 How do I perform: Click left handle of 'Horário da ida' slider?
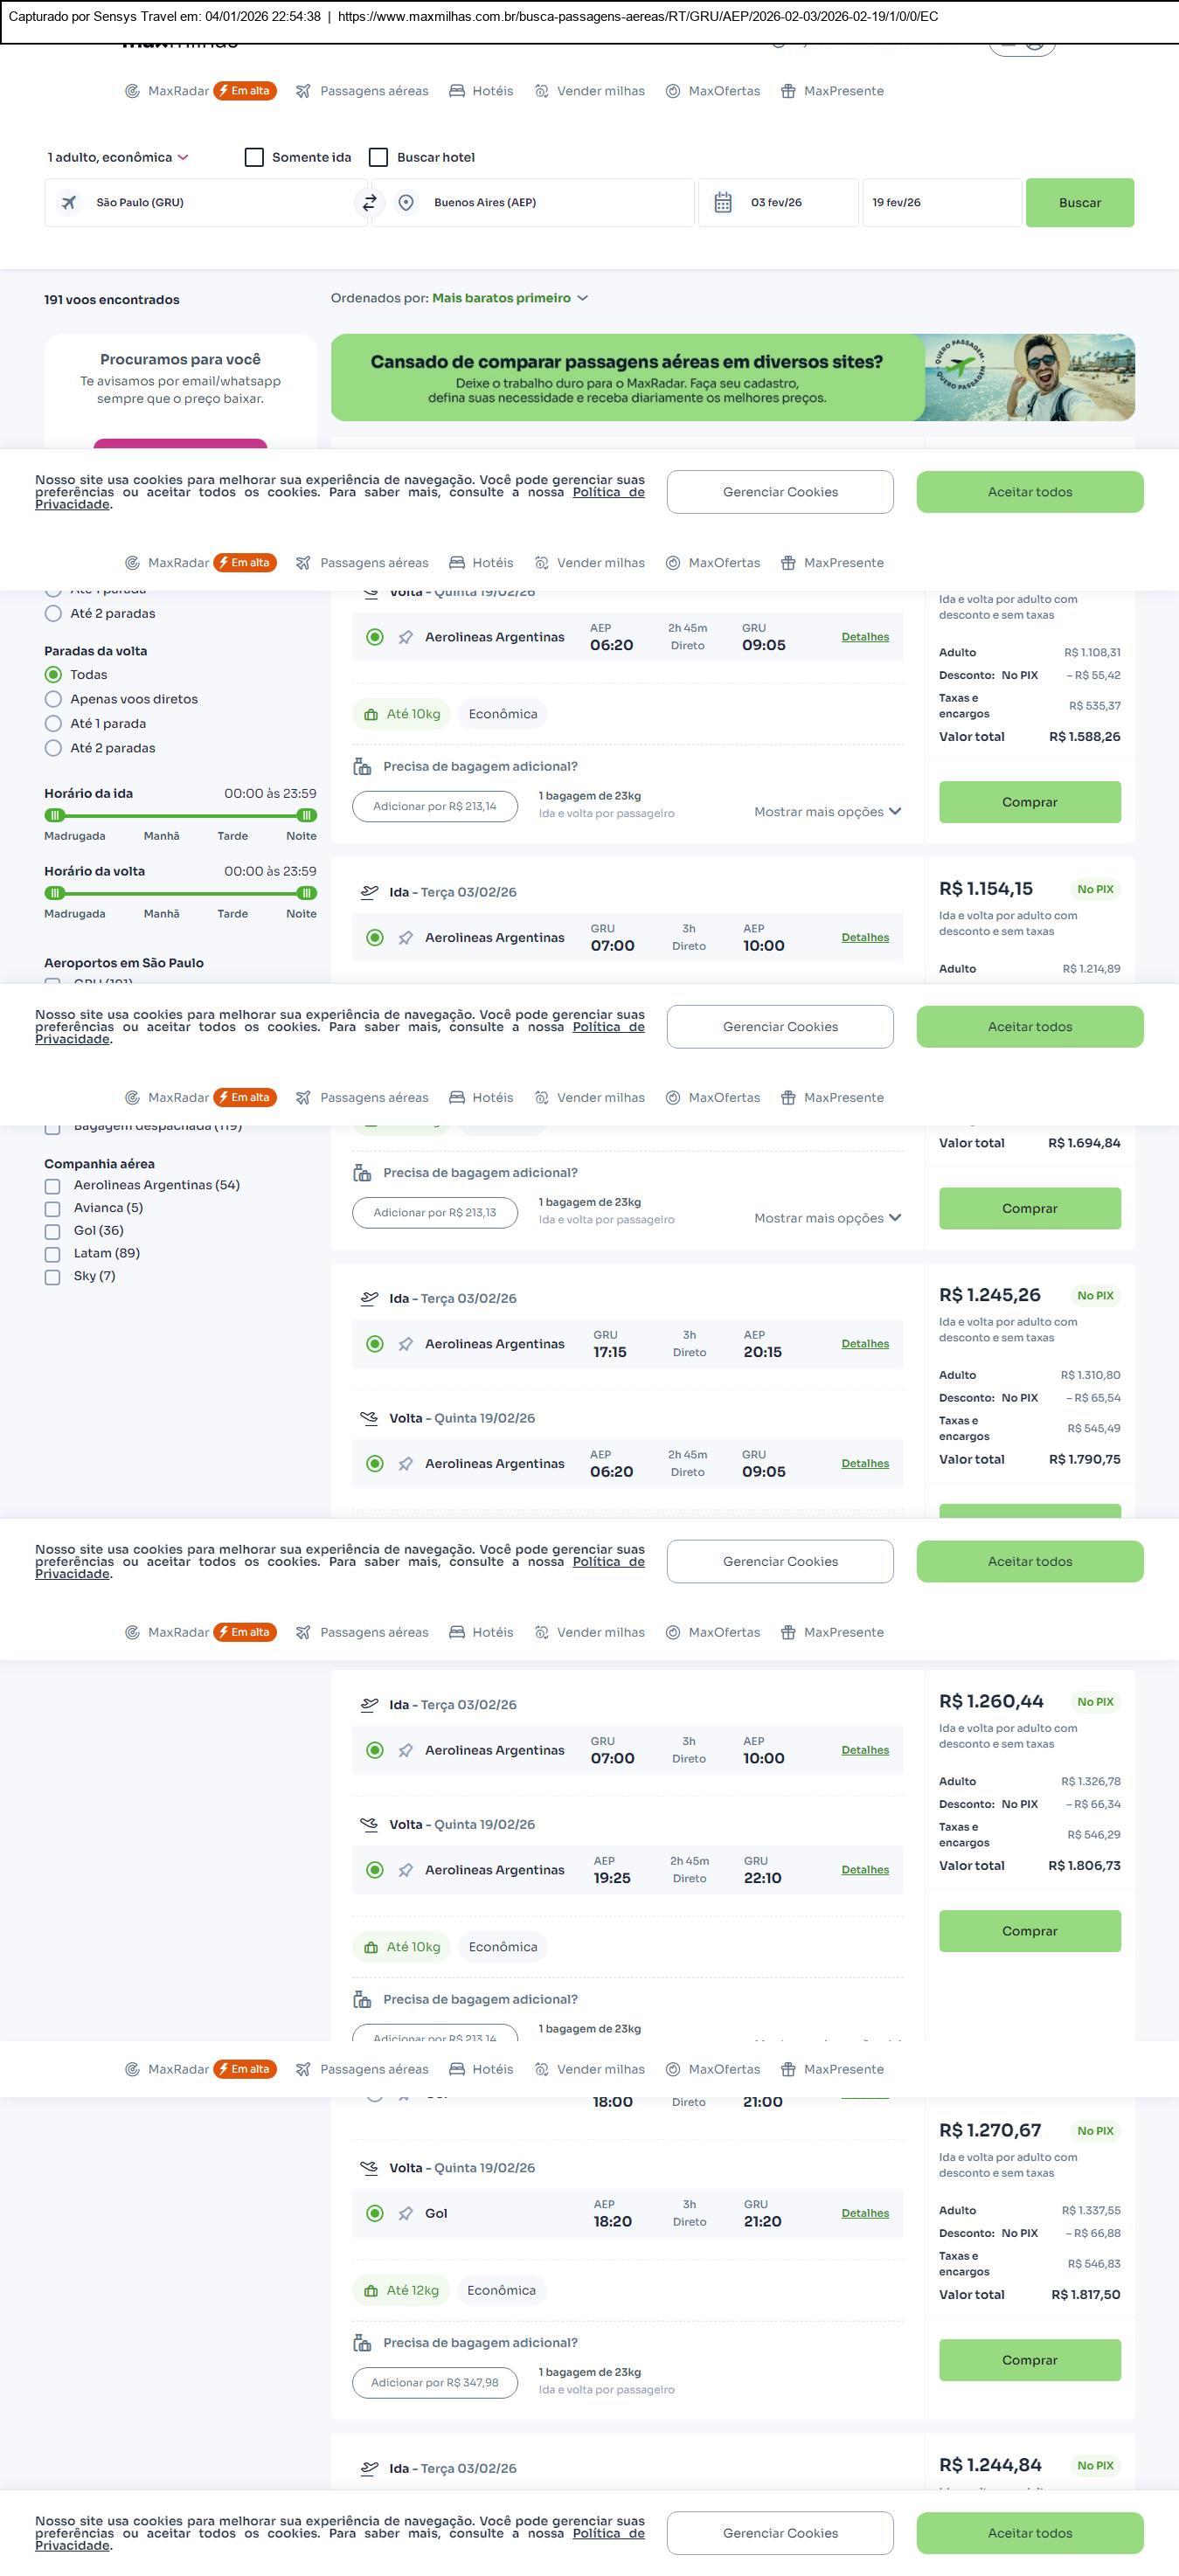(55, 815)
